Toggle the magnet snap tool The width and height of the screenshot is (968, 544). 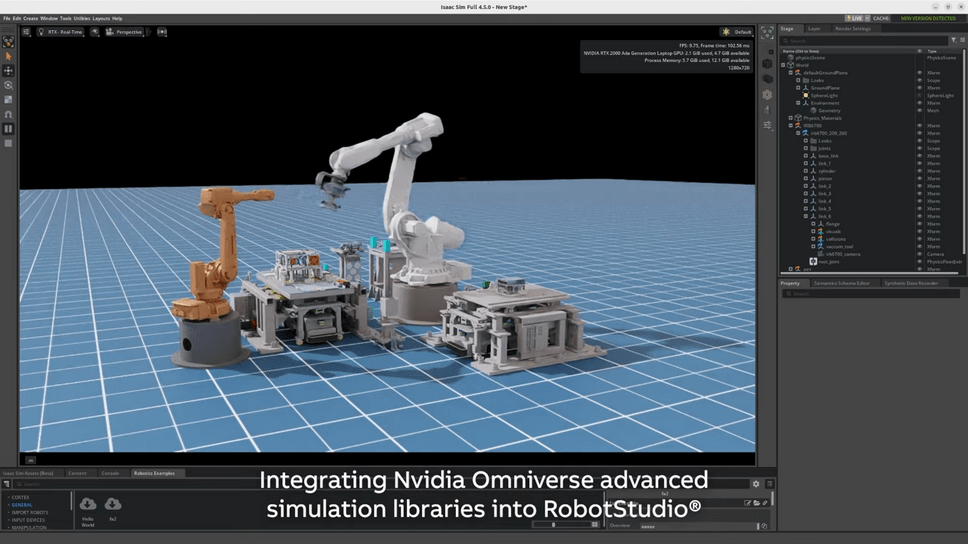click(9, 114)
